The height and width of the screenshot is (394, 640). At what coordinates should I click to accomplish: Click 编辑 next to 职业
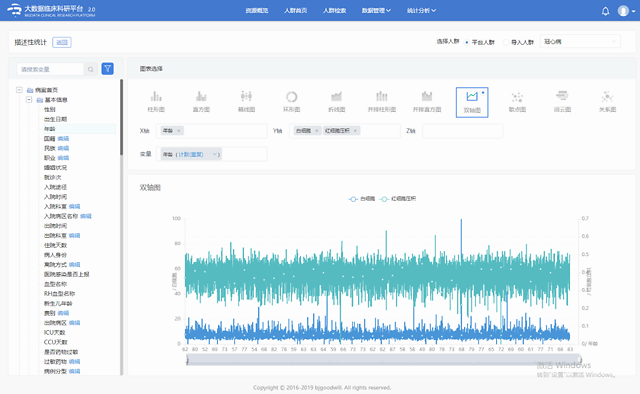(63, 158)
